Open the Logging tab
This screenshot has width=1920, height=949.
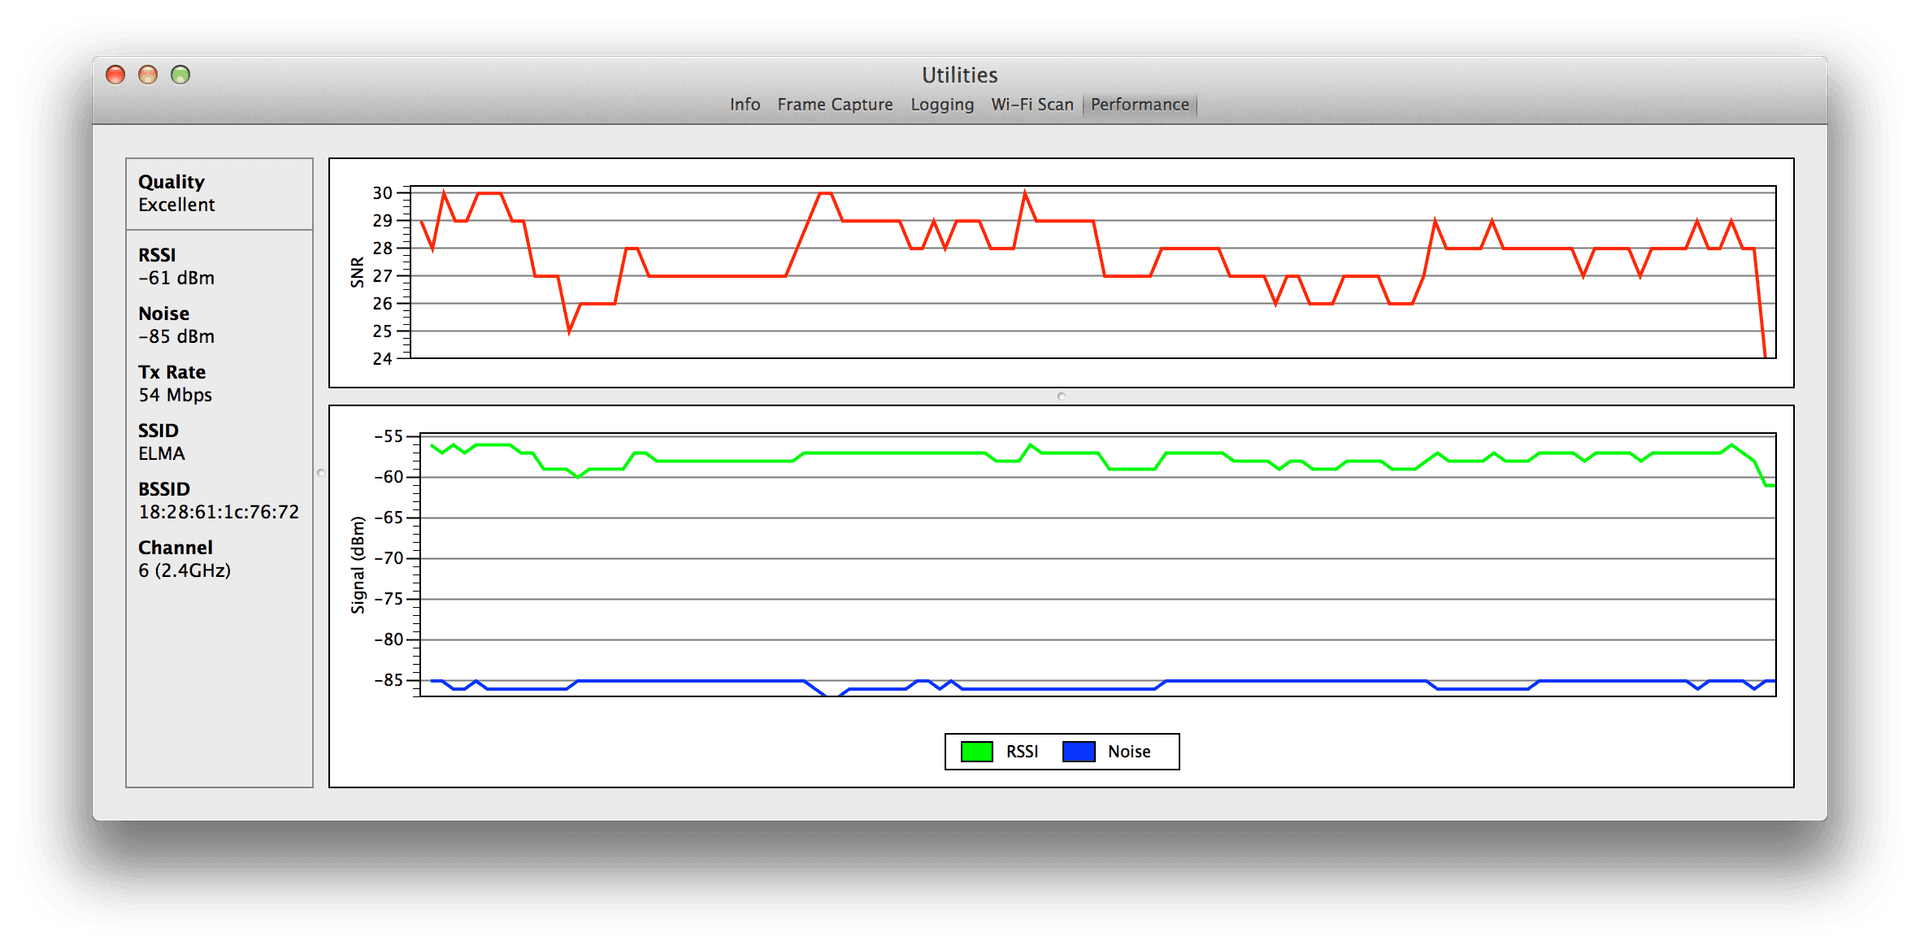[941, 104]
